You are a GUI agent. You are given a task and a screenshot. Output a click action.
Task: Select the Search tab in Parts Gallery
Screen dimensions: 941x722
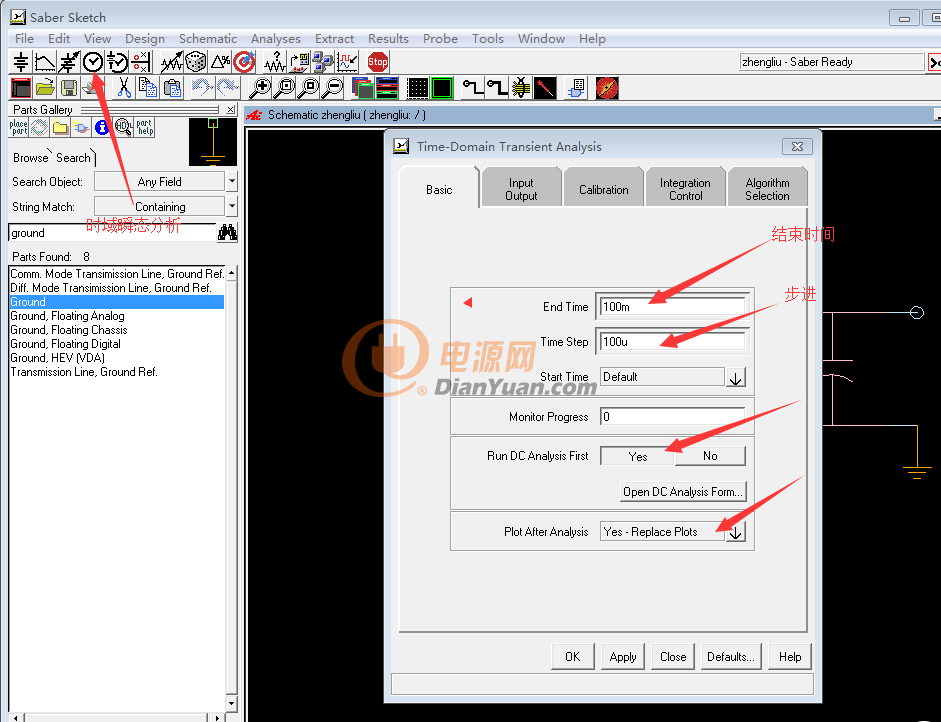coord(73,158)
